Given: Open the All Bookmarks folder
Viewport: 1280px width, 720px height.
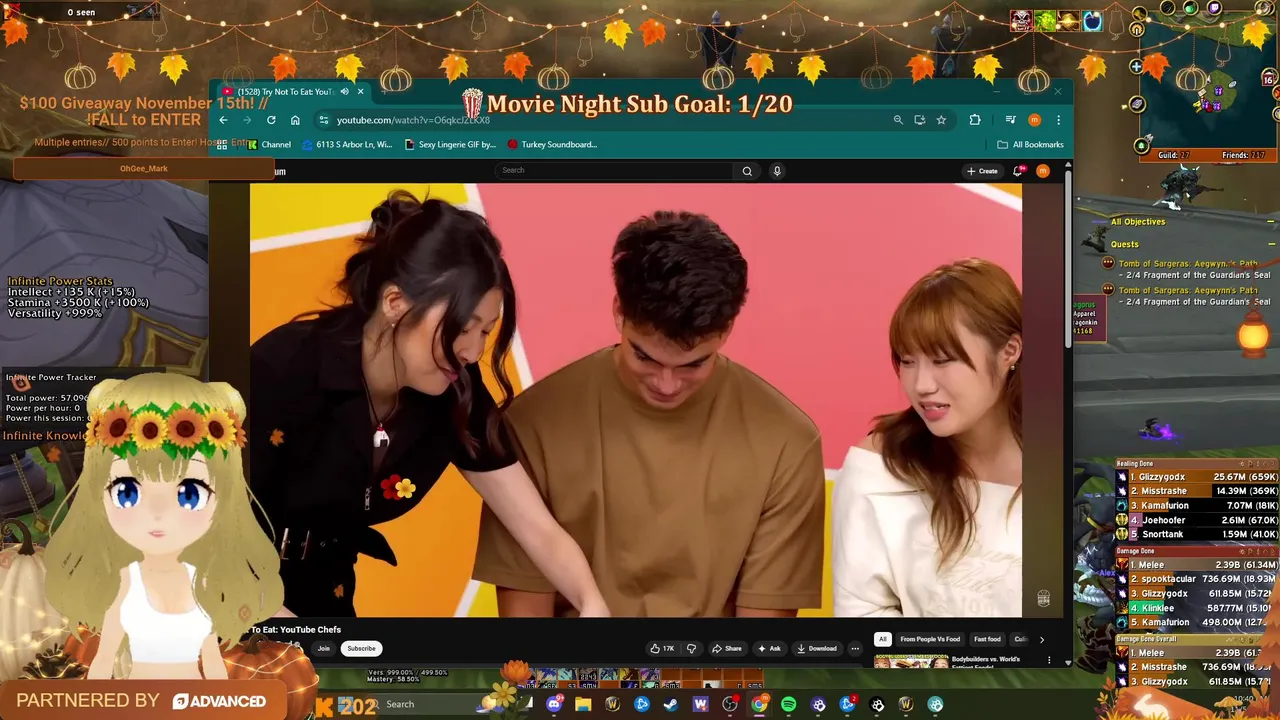Looking at the screenshot, I should [1030, 144].
